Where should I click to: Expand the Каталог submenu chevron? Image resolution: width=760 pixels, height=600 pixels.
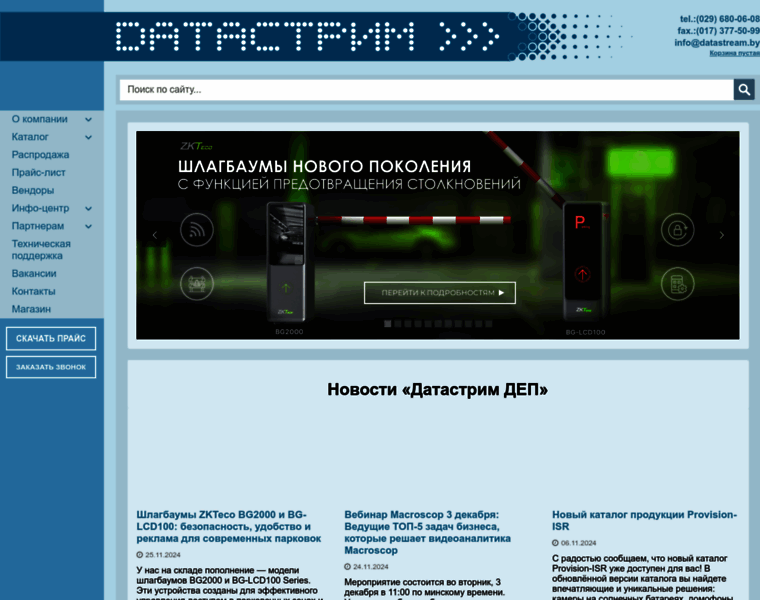(88, 137)
